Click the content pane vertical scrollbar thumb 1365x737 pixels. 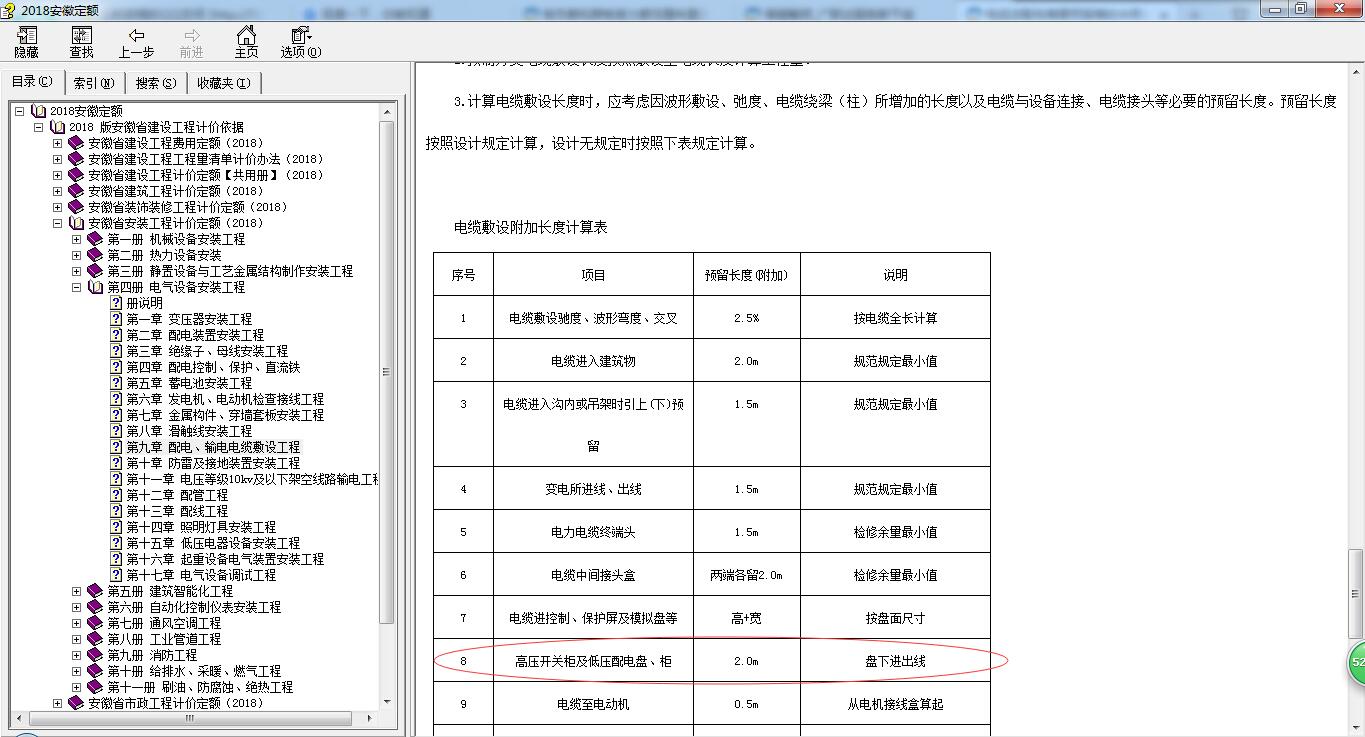point(1356,593)
